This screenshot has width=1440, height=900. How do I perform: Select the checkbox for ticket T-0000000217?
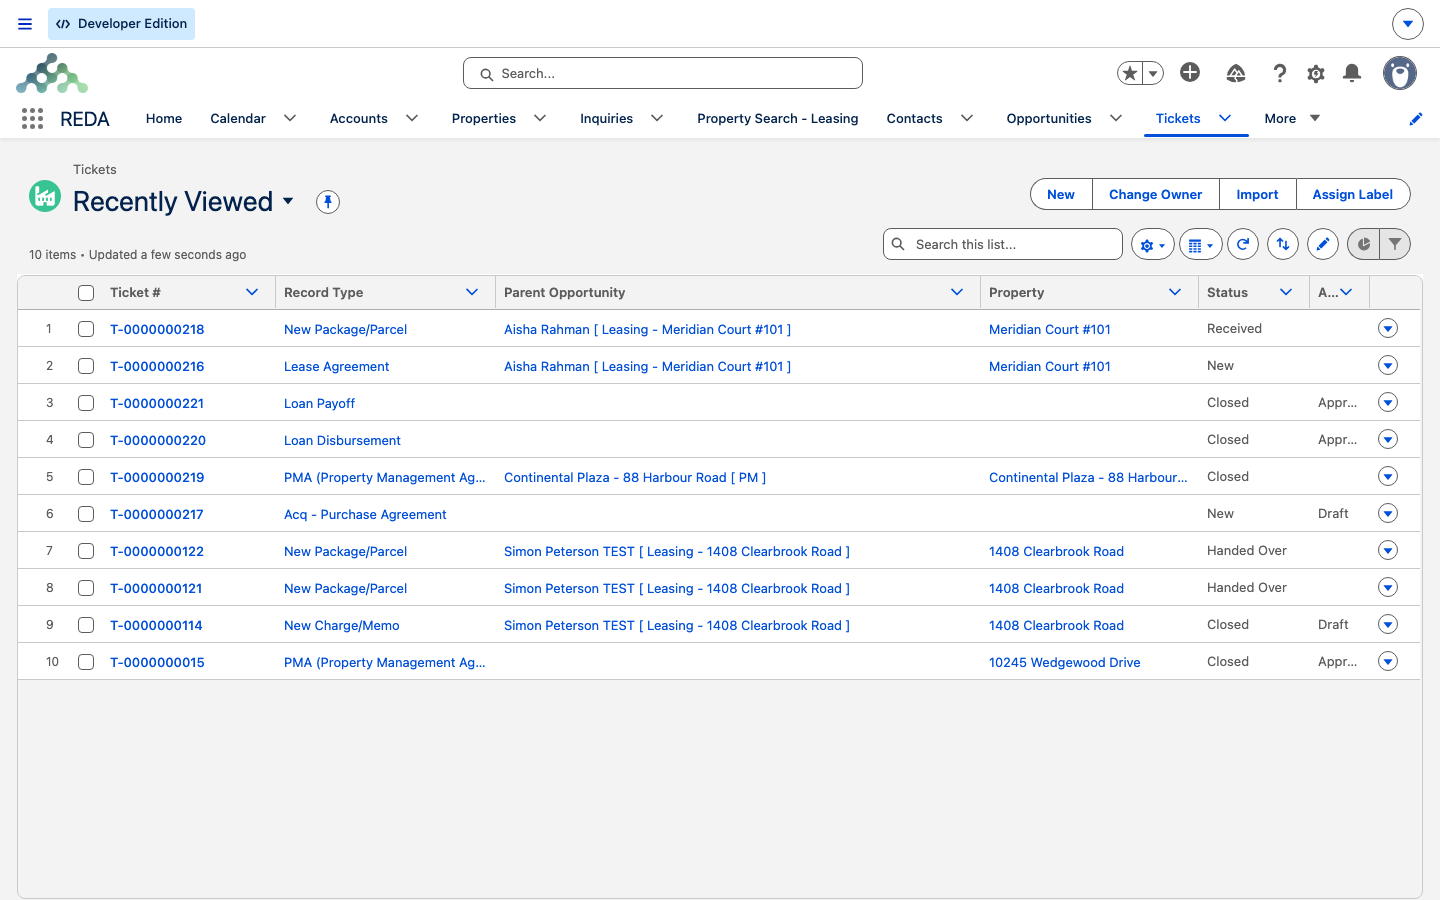pyautogui.click(x=86, y=514)
